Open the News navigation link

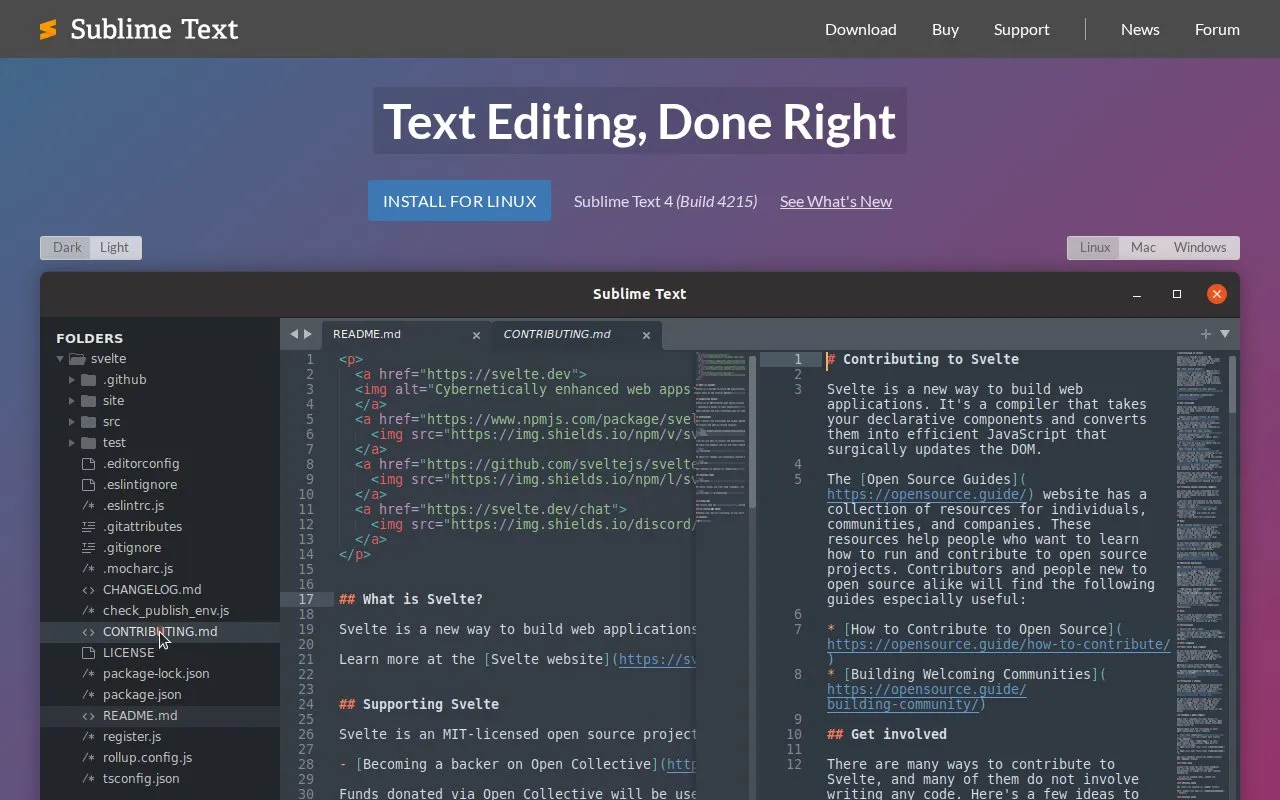pyautogui.click(x=1140, y=30)
